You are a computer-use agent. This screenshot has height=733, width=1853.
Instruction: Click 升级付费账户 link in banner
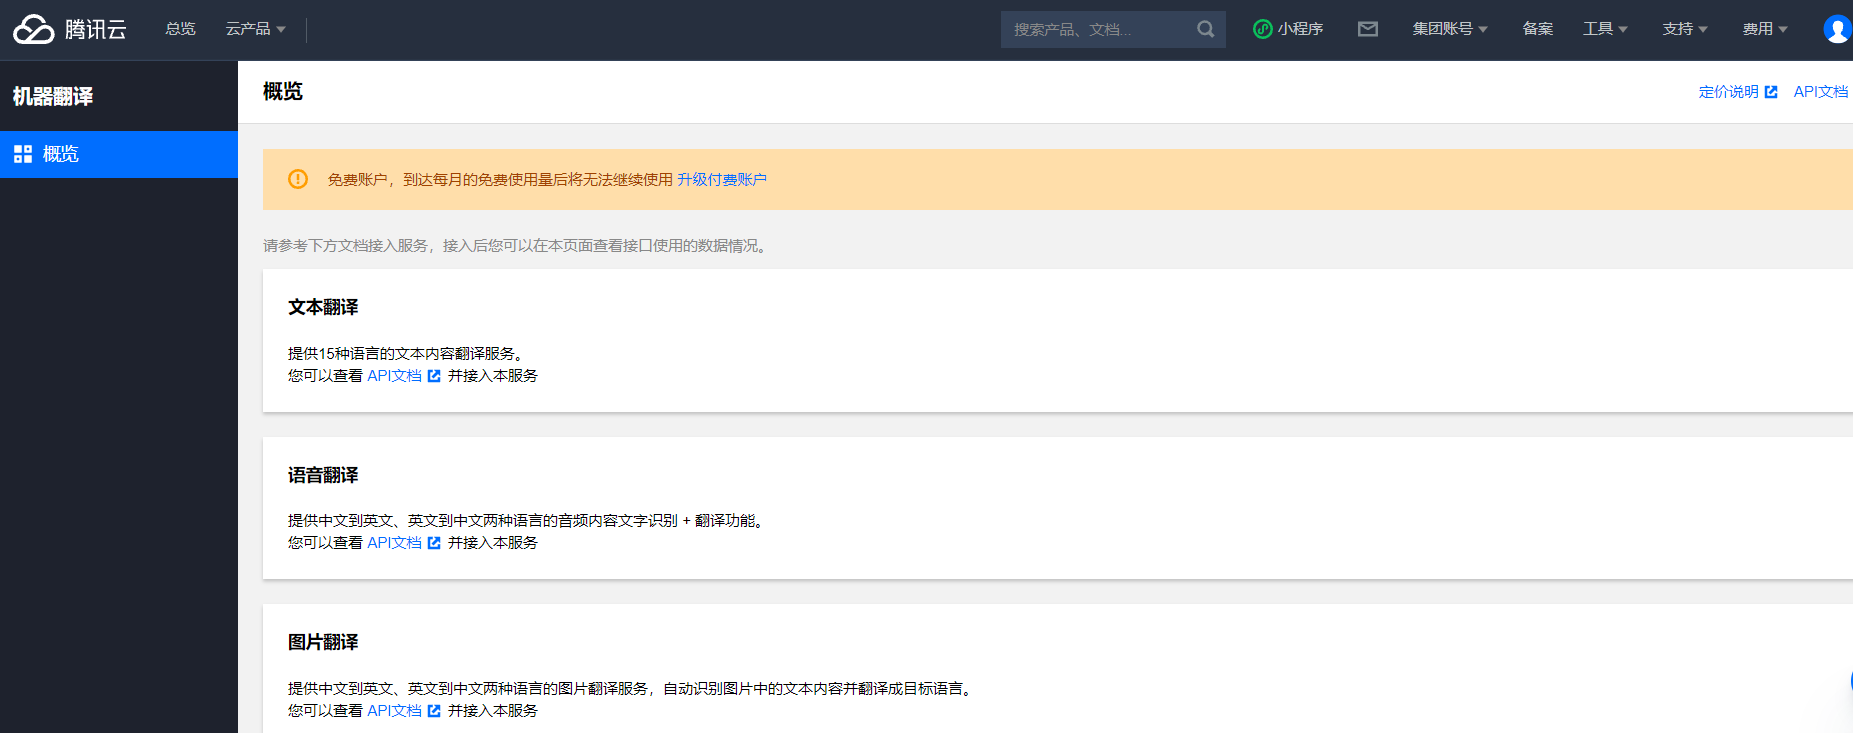pos(722,180)
